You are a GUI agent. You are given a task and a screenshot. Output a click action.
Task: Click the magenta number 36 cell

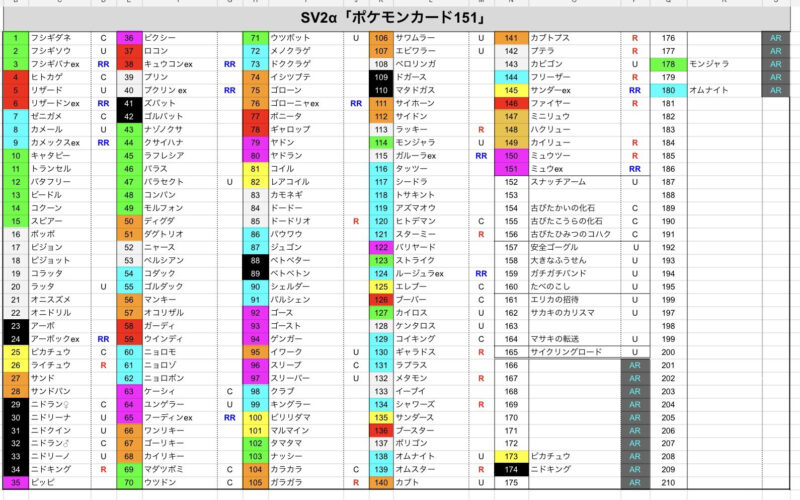(129, 38)
